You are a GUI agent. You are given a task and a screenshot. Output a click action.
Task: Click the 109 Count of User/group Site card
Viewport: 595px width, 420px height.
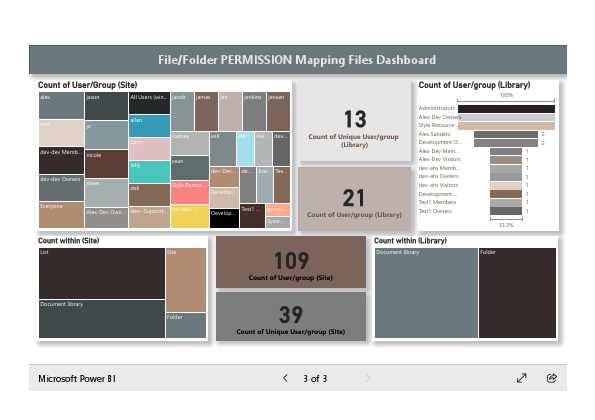pos(291,262)
